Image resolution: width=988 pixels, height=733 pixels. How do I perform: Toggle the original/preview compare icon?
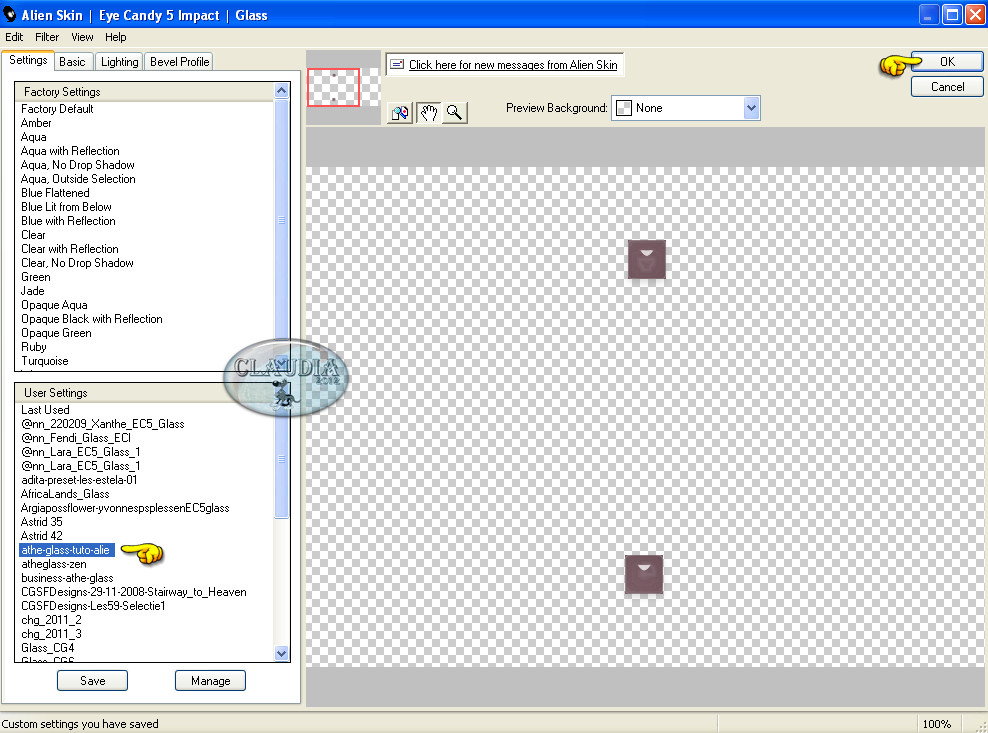coord(399,113)
